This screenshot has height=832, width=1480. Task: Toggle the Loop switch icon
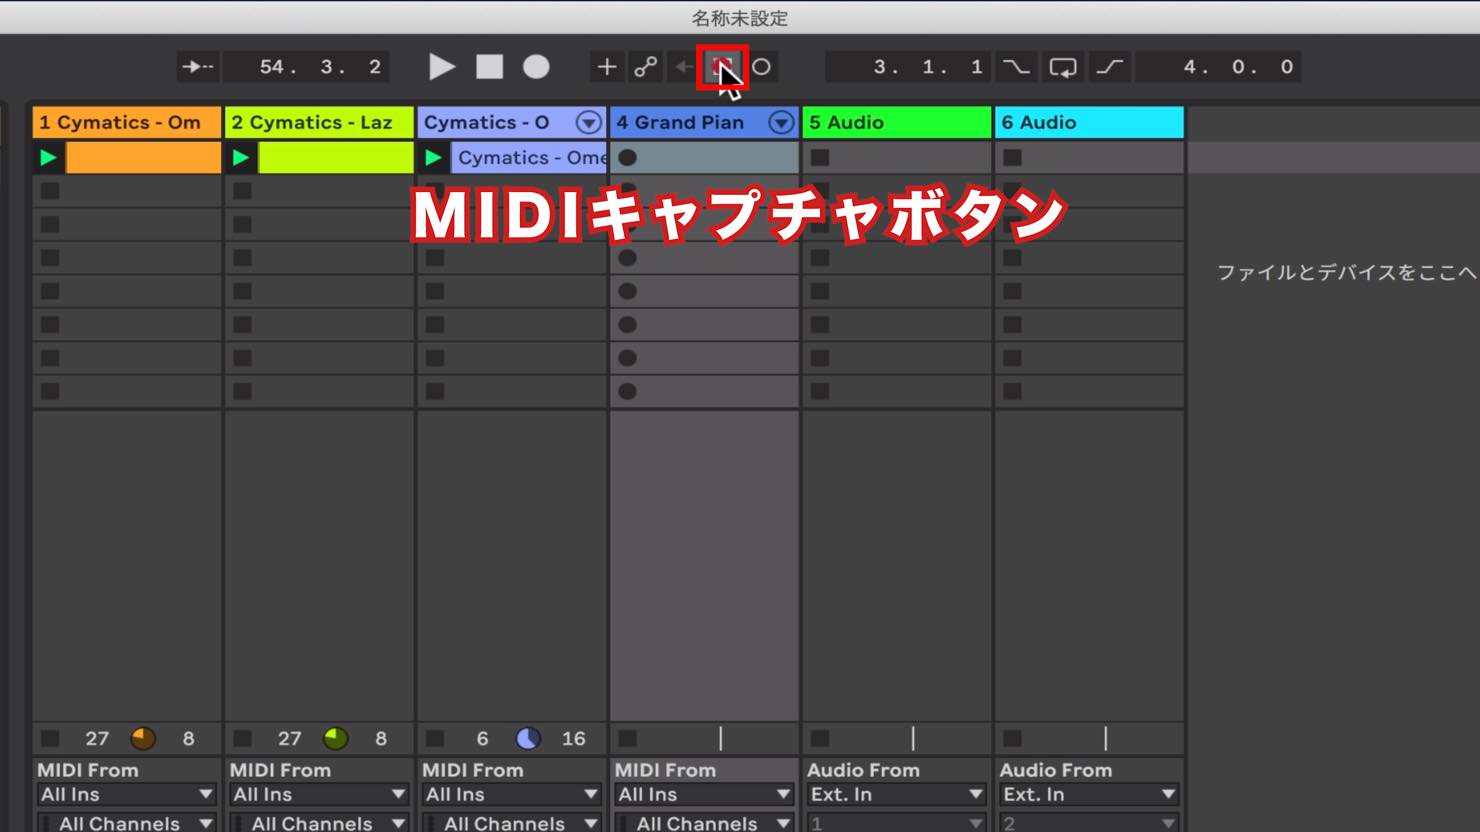[x=1063, y=67]
